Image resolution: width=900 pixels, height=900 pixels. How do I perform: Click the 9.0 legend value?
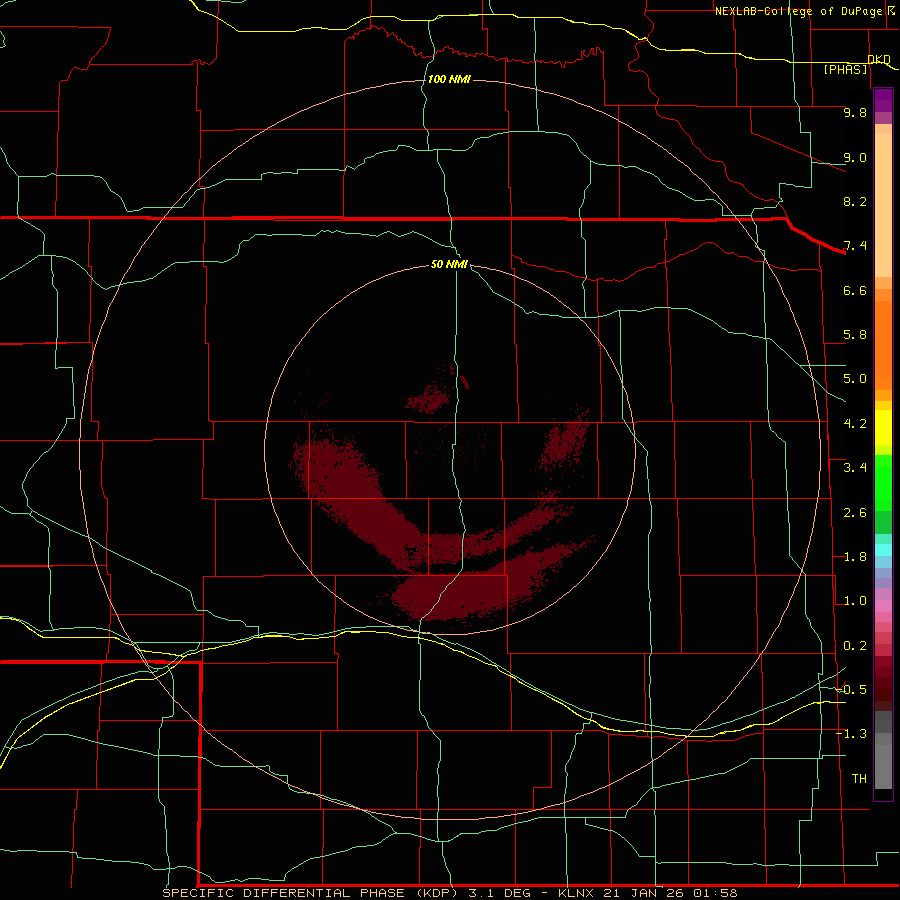point(855,157)
